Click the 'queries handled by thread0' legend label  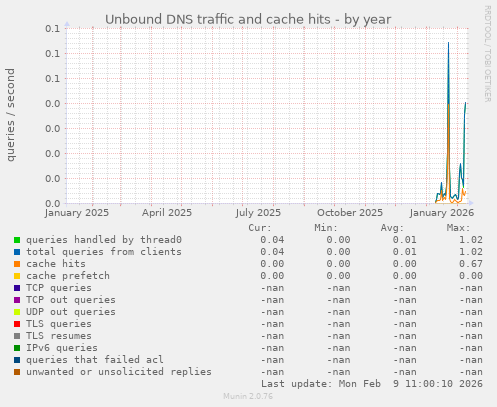coord(104,240)
